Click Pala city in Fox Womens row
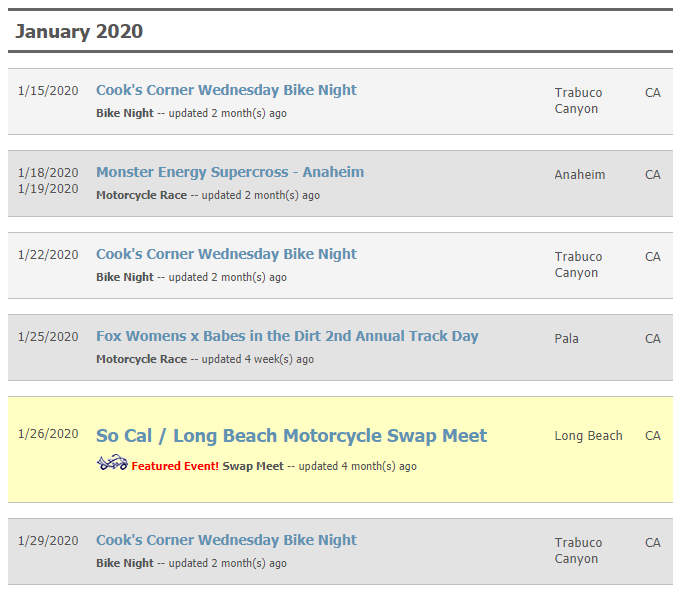Viewport: 677px width, 593px height. [x=566, y=339]
